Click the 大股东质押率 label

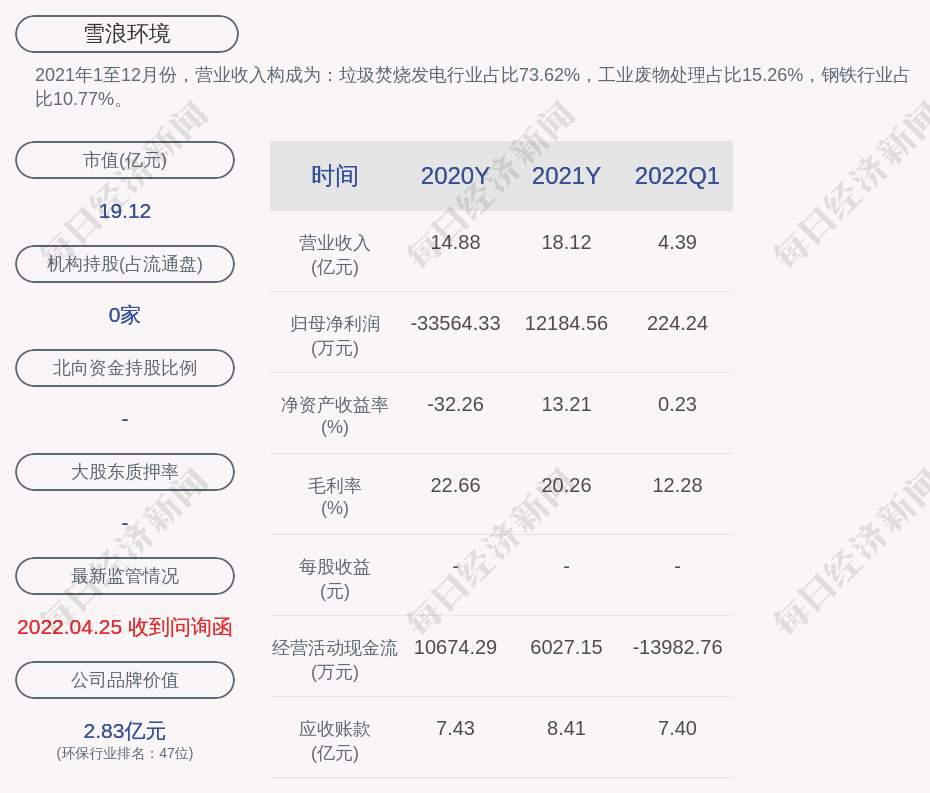click(x=125, y=472)
